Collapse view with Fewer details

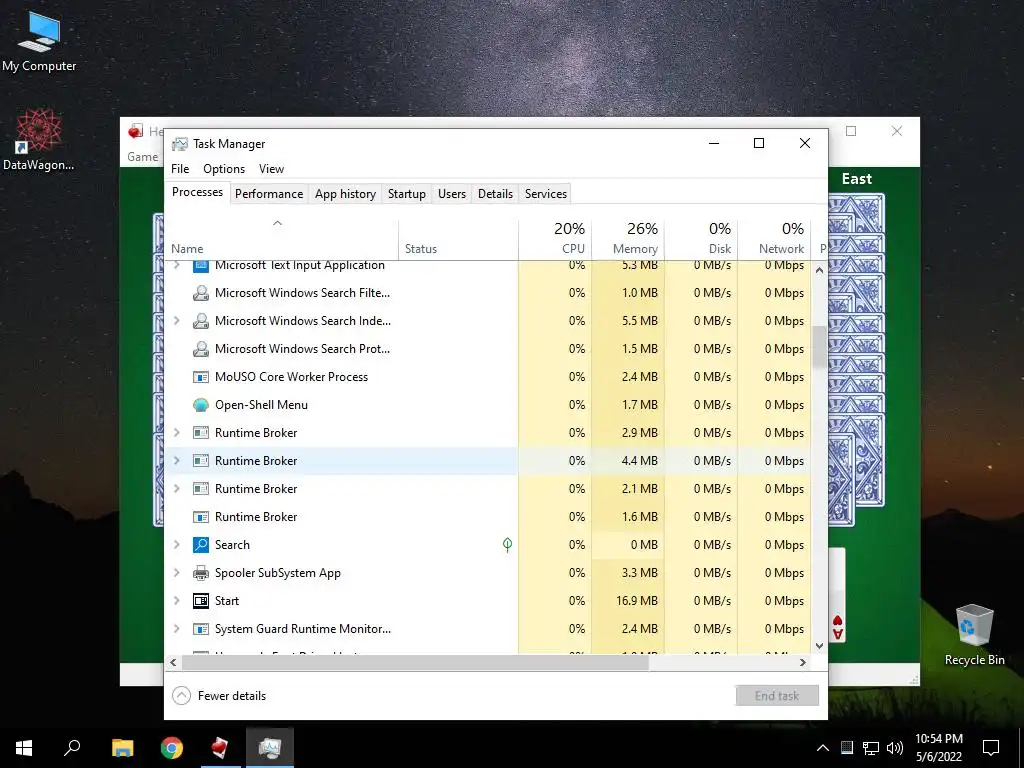tap(219, 696)
